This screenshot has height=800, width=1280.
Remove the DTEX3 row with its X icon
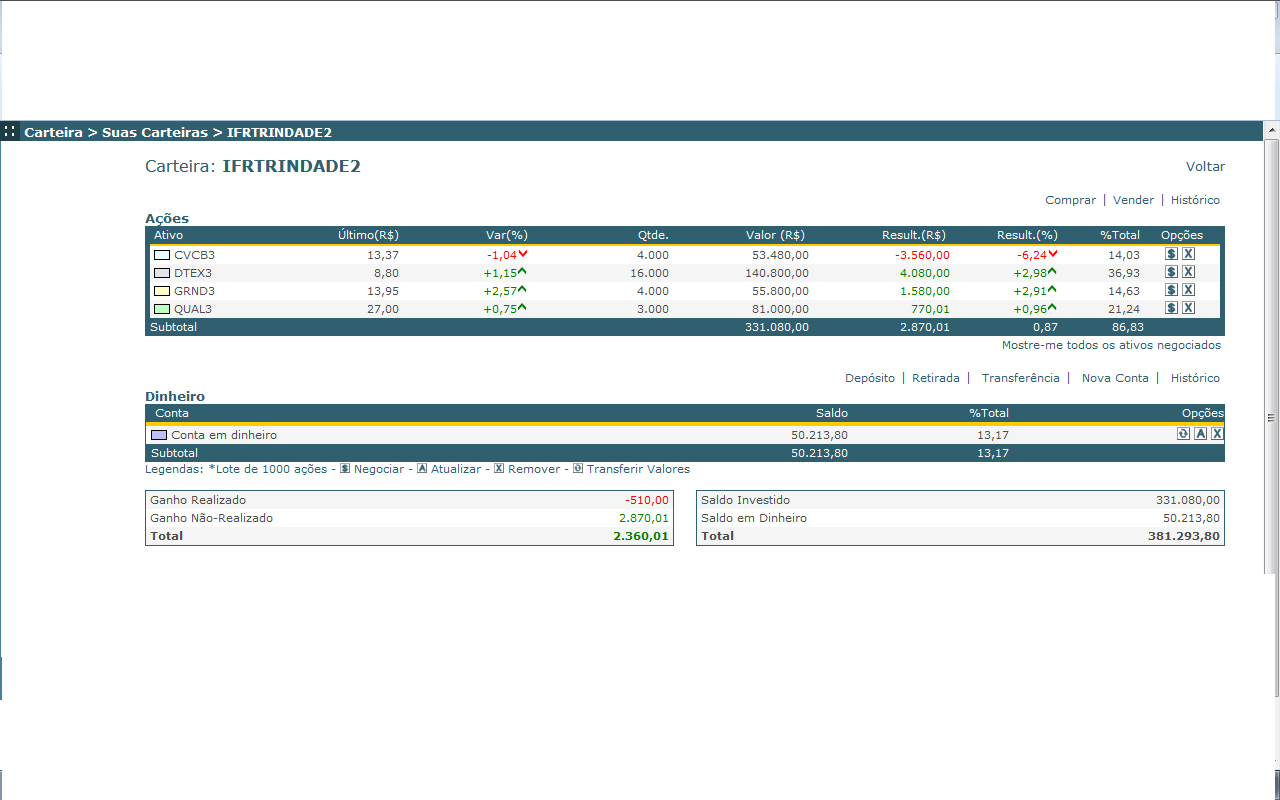1189,272
